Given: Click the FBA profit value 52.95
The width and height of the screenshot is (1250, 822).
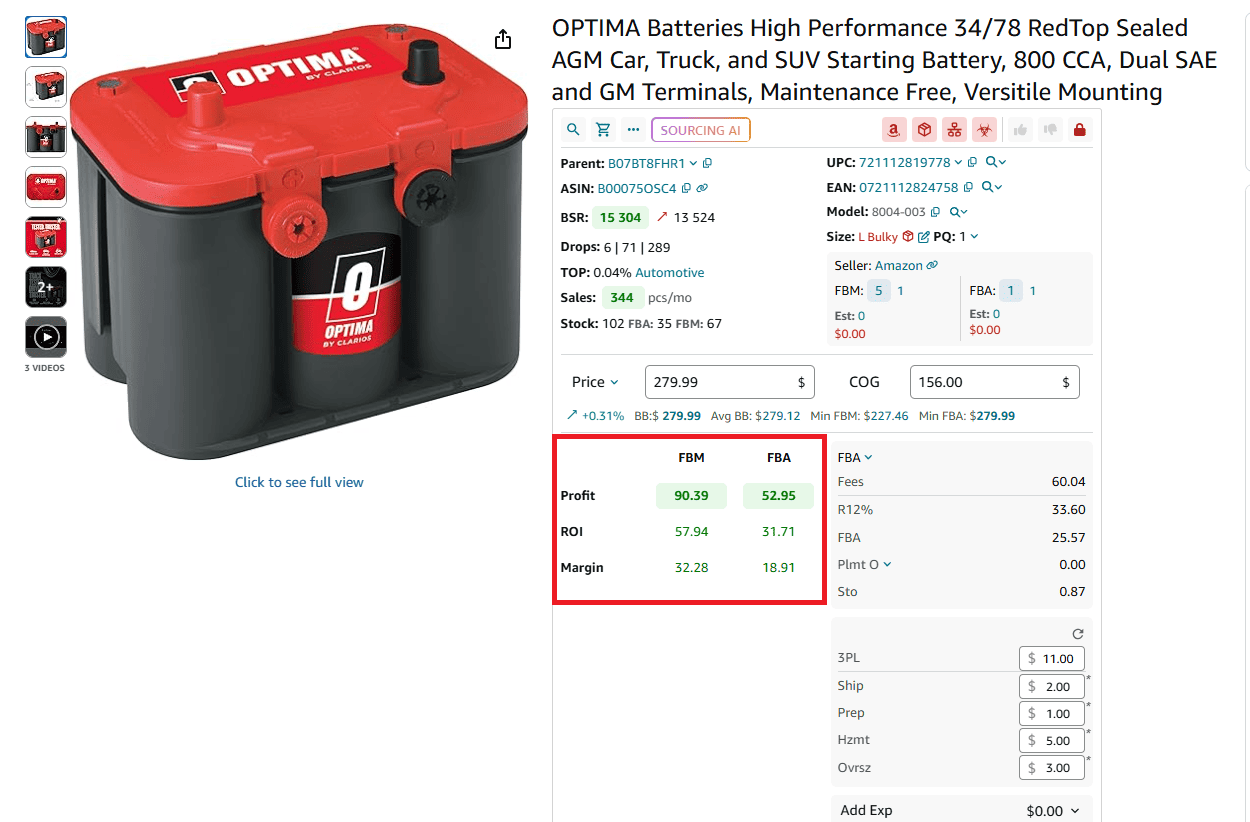Looking at the screenshot, I should (x=778, y=496).
